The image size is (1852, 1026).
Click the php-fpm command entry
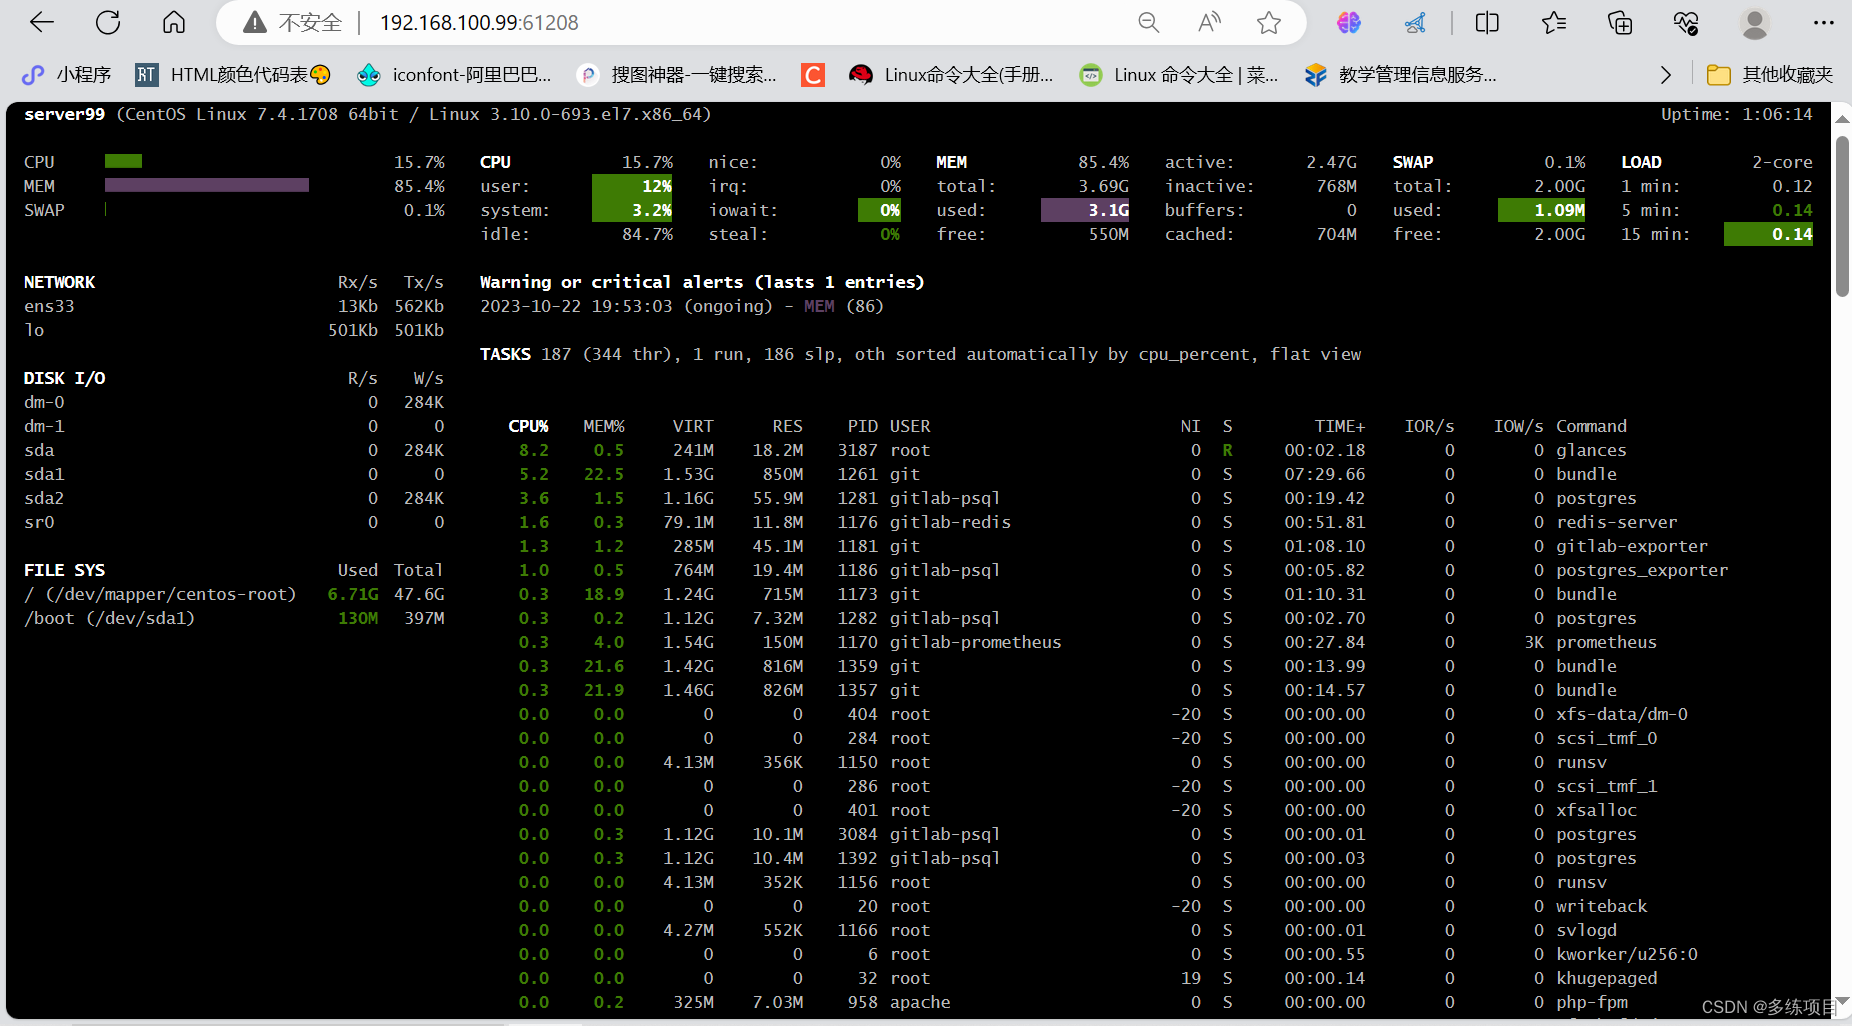pos(1592,1002)
